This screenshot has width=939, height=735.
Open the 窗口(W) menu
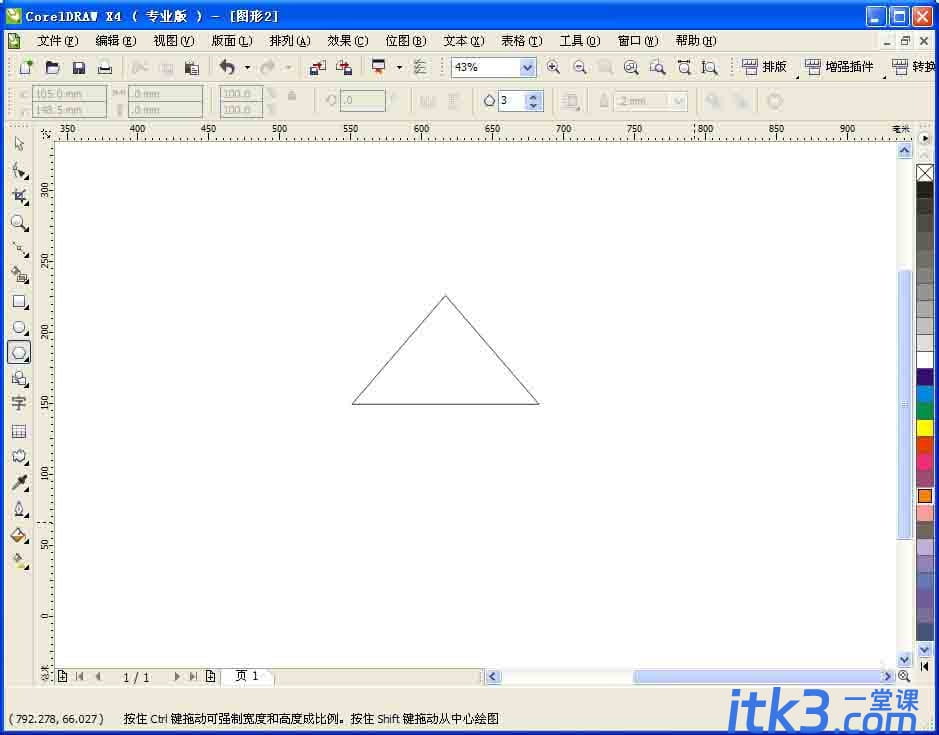point(638,41)
